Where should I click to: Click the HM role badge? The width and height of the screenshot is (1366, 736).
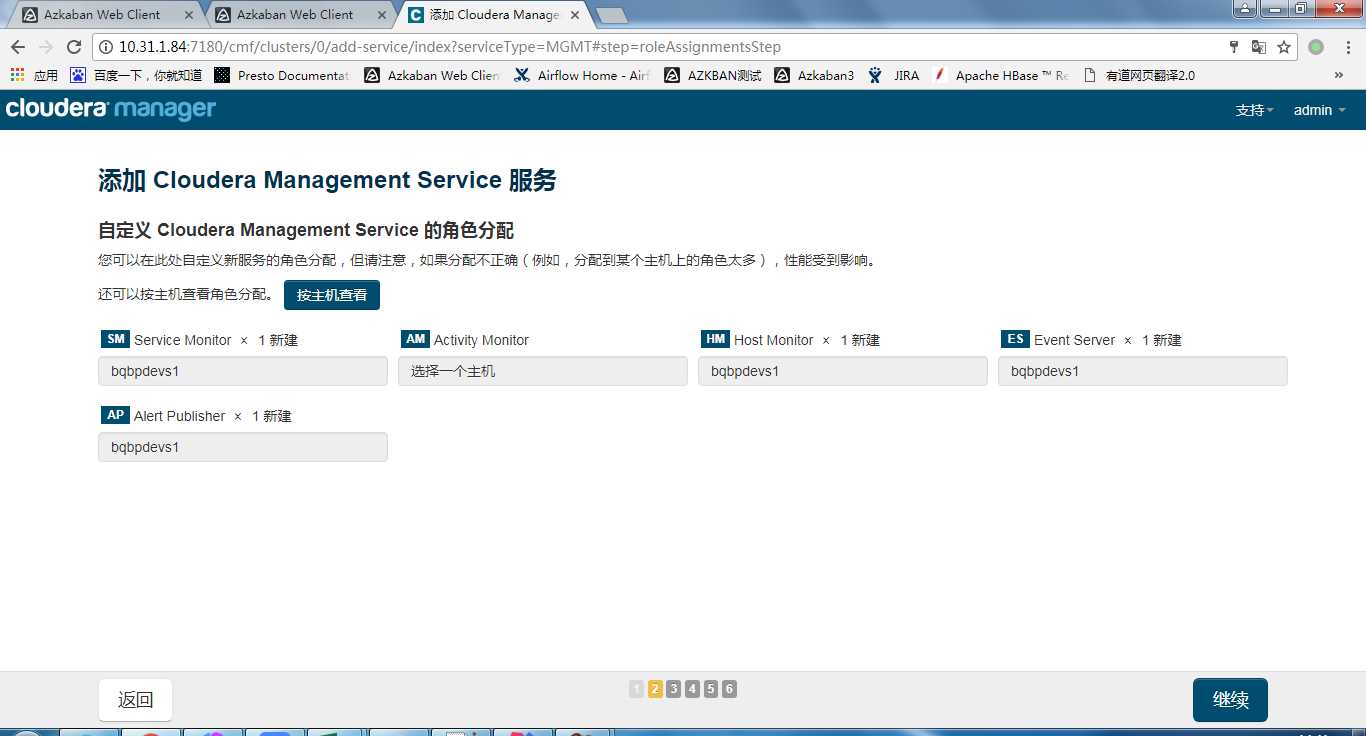point(716,339)
